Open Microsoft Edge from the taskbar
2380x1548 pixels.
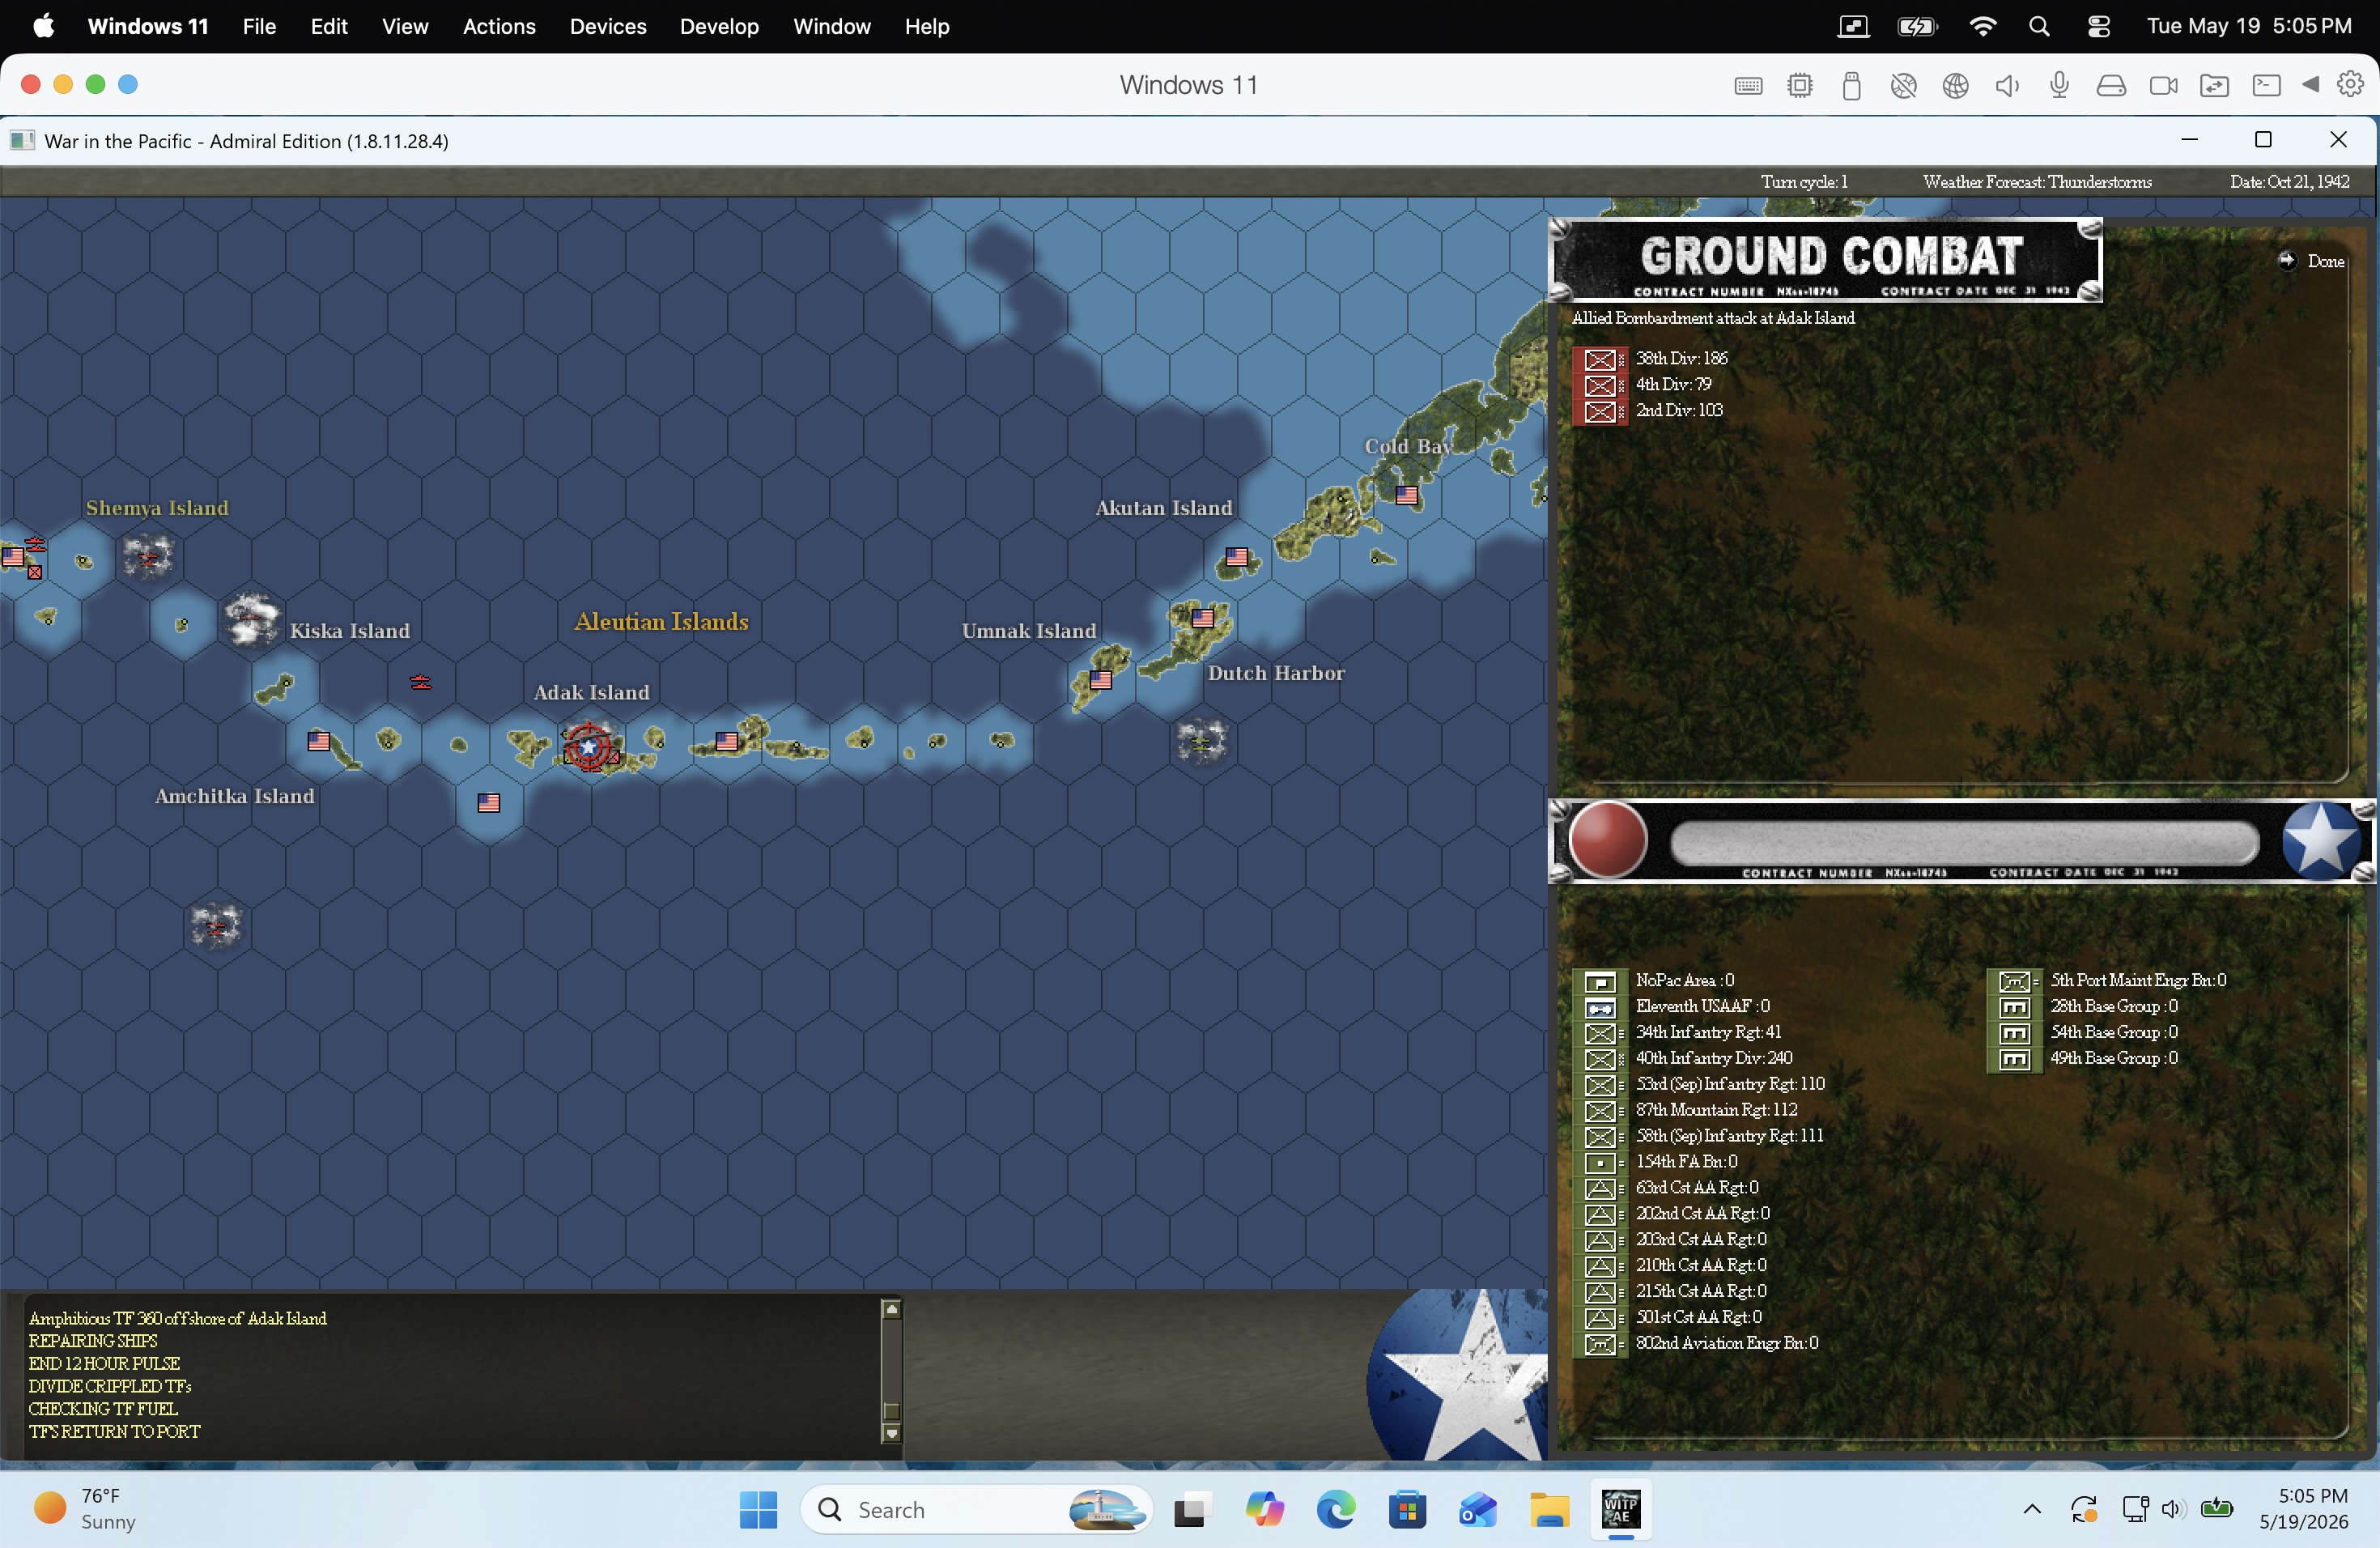click(1335, 1509)
